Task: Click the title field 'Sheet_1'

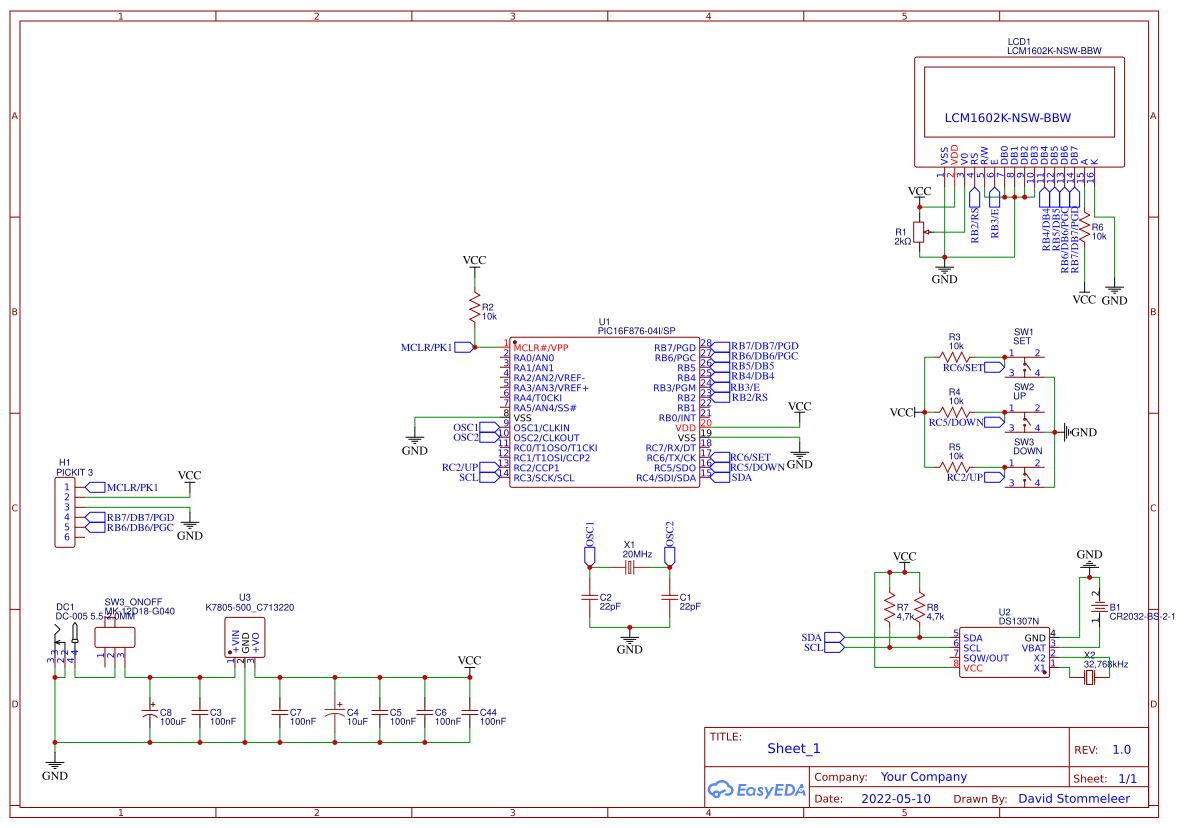Action: pos(793,749)
